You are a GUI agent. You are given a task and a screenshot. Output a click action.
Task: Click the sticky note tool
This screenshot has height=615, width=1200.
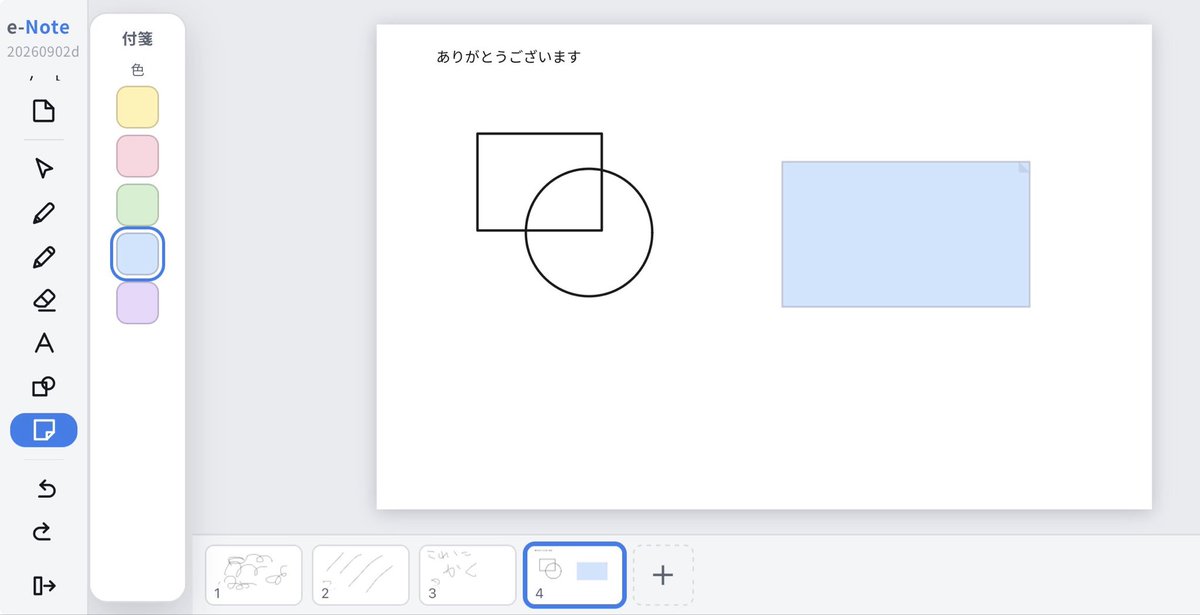(43, 430)
